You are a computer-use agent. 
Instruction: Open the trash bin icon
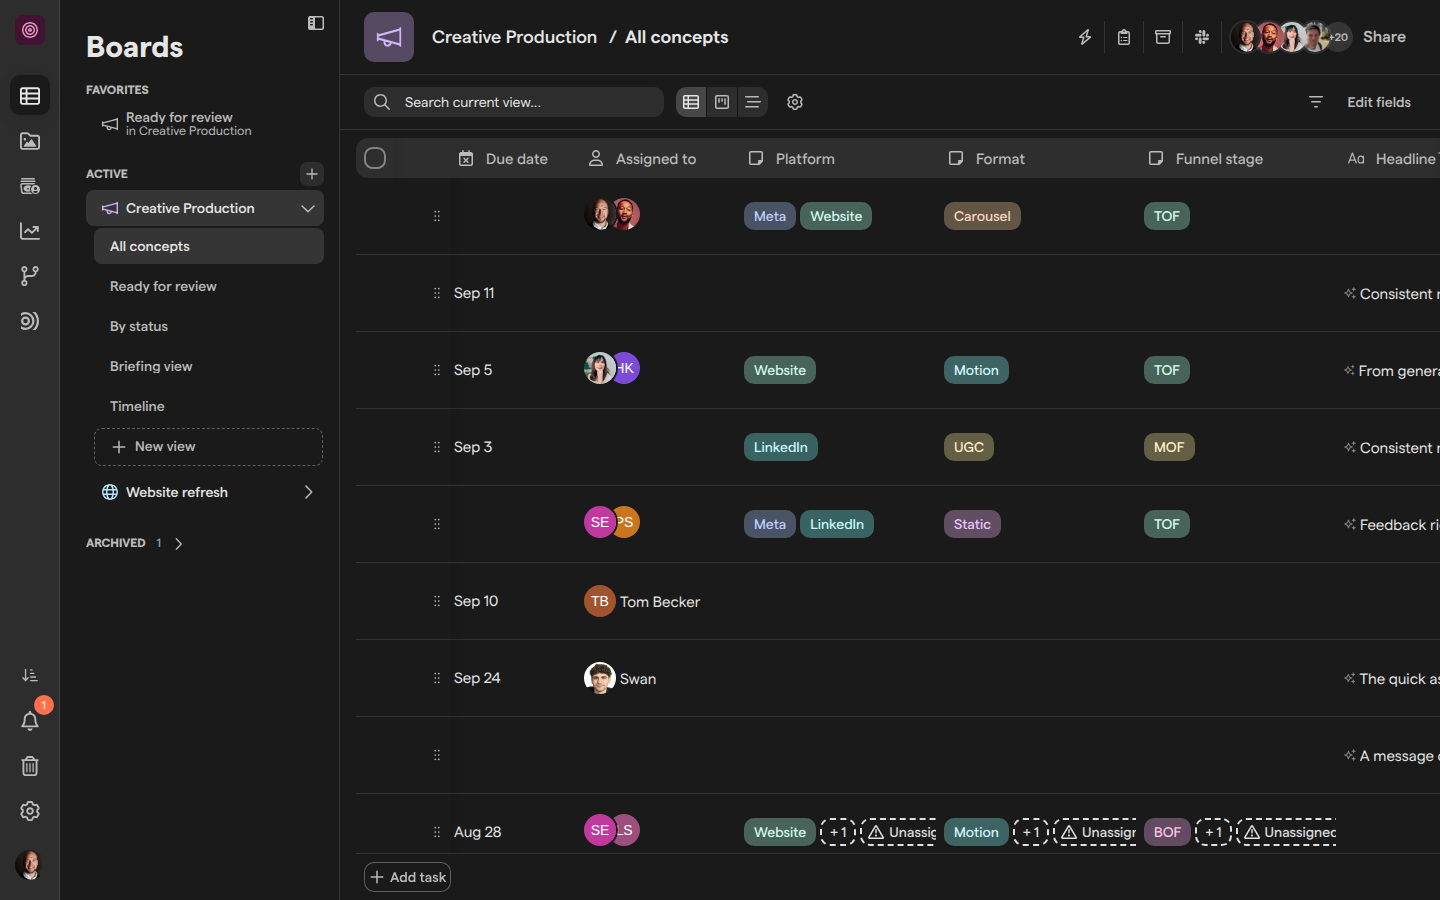click(30, 766)
